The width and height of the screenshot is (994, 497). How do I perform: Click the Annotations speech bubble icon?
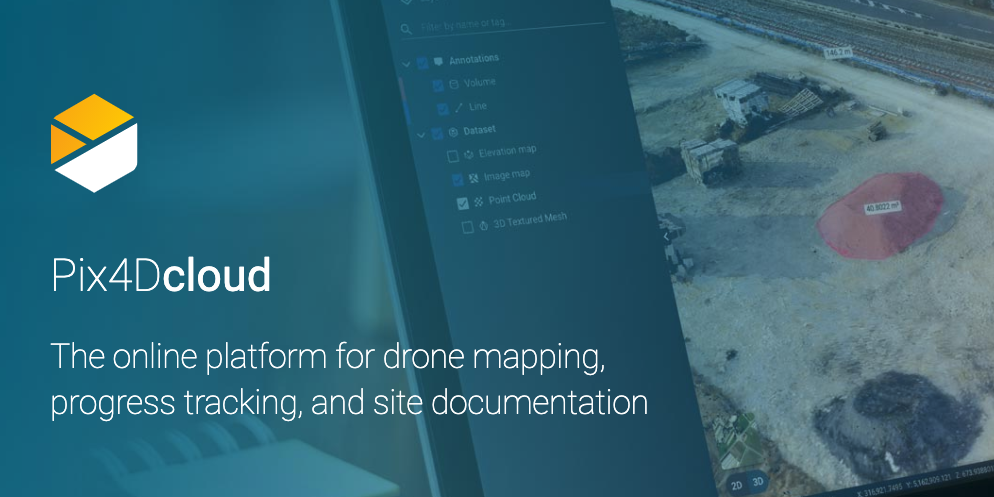438,61
